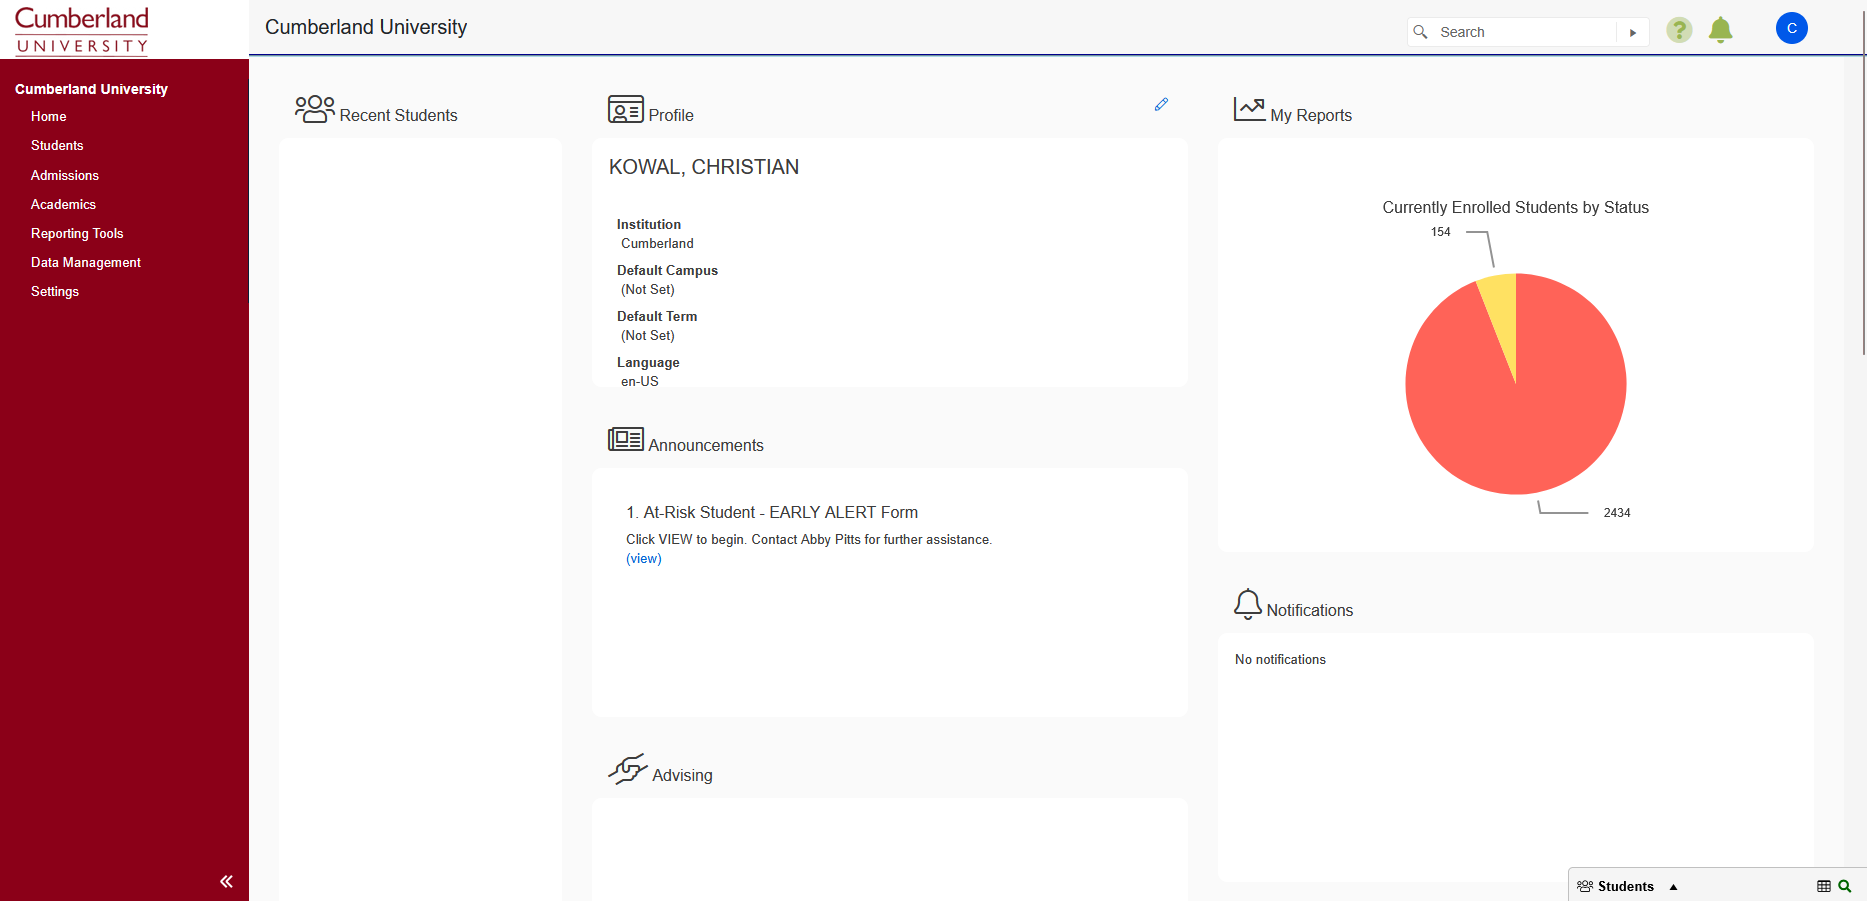Click the No notifications text

pyautogui.click(x=1280, y=659)
